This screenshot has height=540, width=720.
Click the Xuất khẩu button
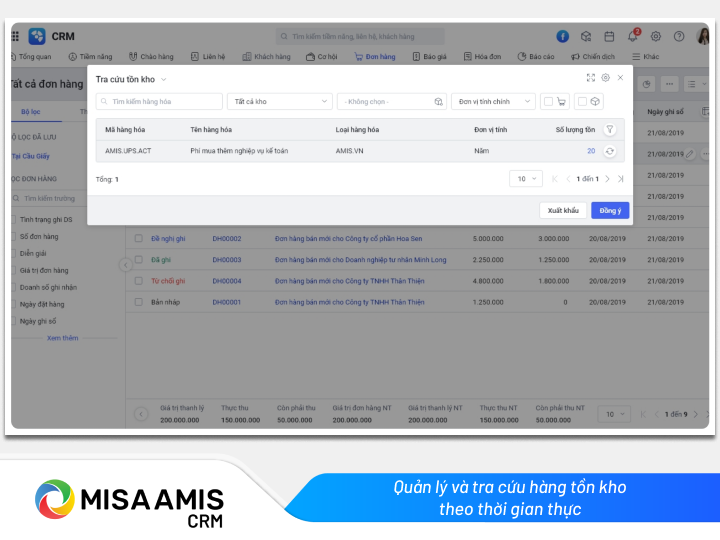tap(563, 210)
